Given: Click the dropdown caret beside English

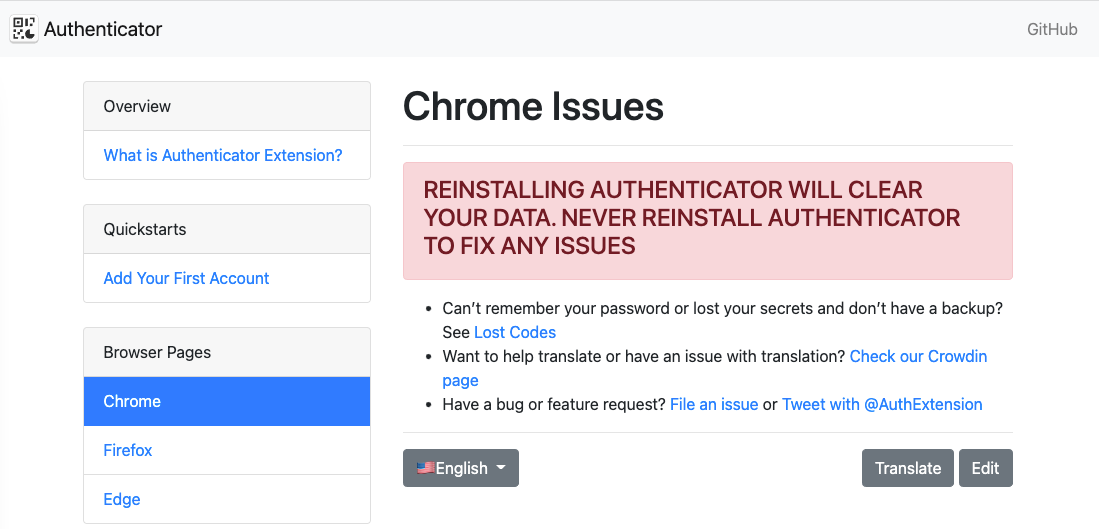Looking at the screenshot, I should point(500,468).
